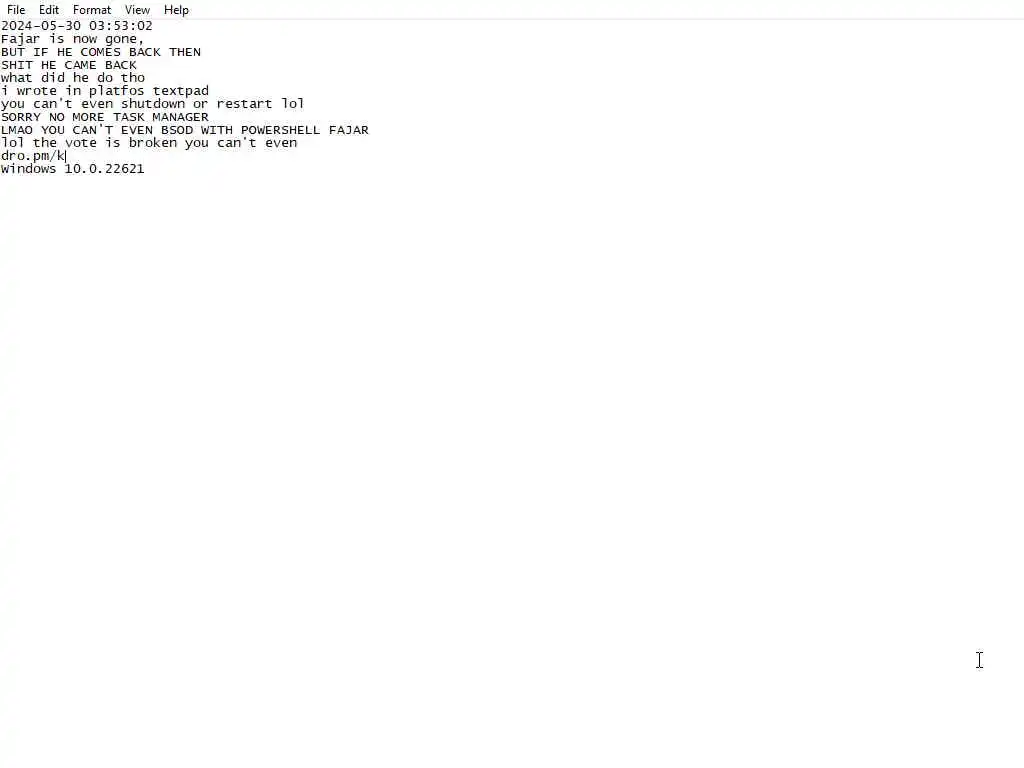Click the word 'textpad' in the text
The height and width of the screenshot is (768, 1024).
[180, 91]
